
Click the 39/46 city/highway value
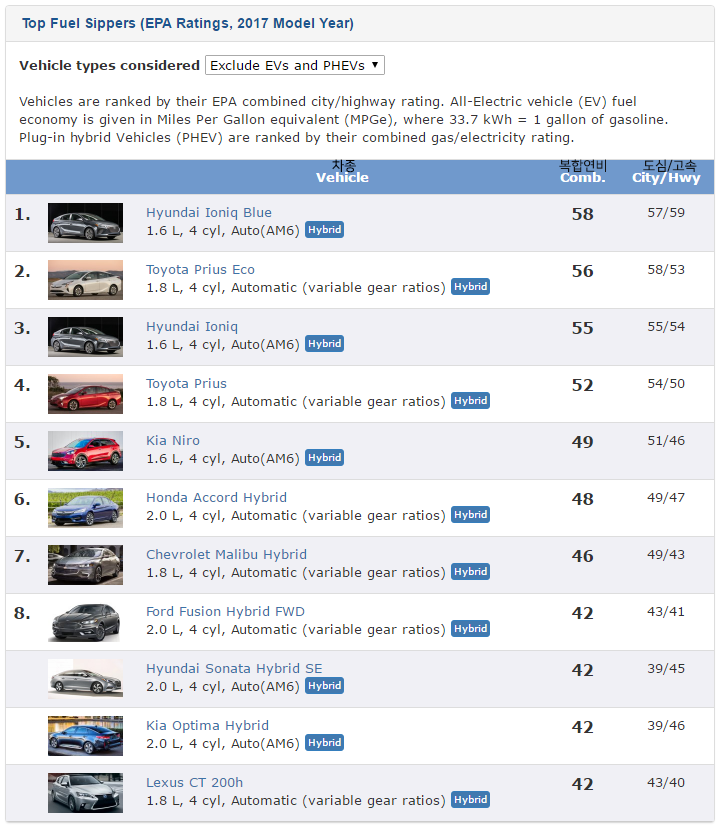(666, 725)
